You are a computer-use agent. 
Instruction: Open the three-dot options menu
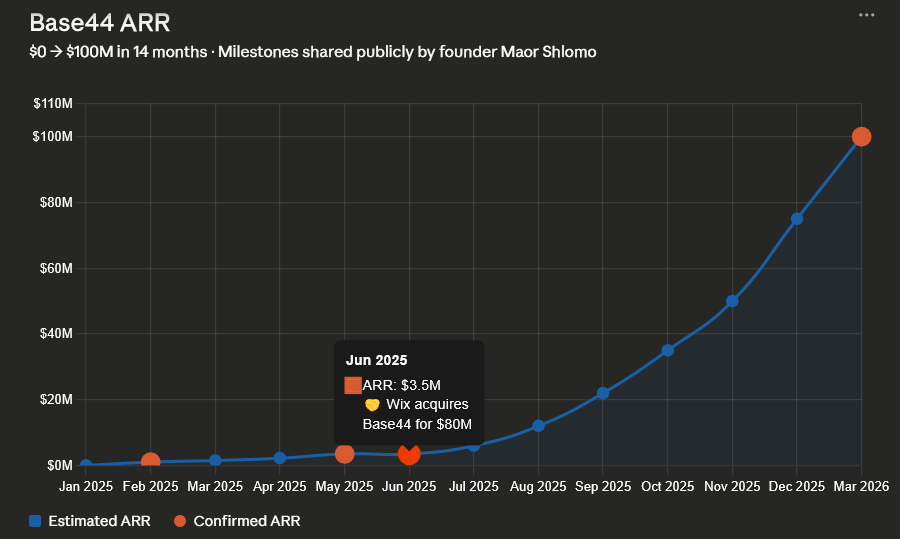coord(866,15)
